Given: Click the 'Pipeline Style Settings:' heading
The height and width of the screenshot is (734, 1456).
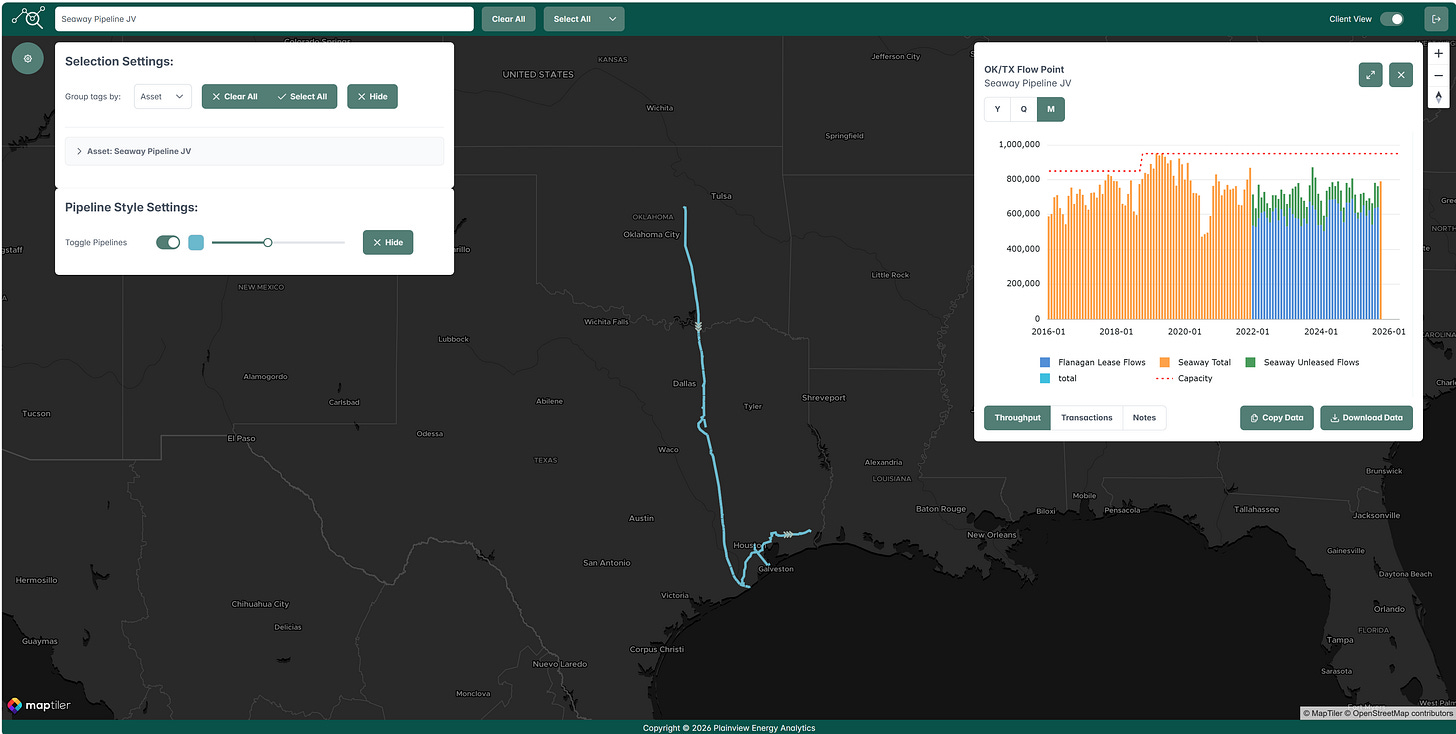Looking at the screenshot, I should tap(131, 207).
